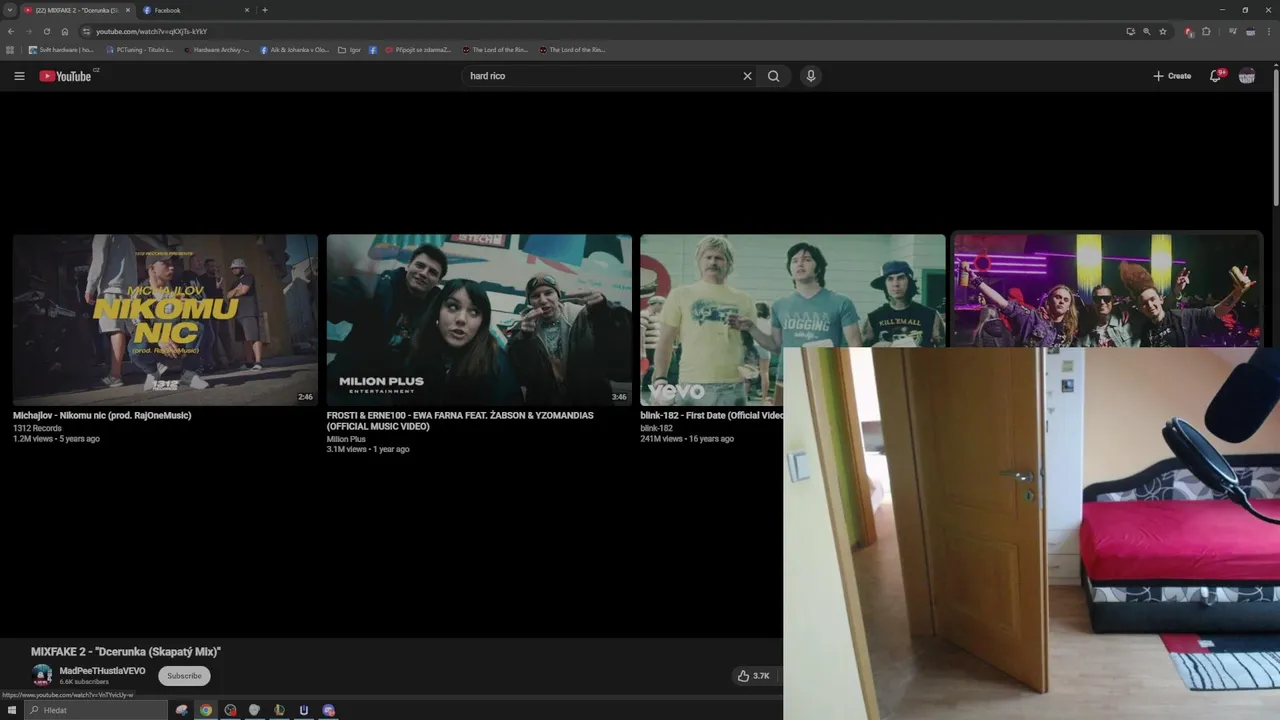Viewport: 1280px width, 720px height.
Task: Open the 'FROSTI & ERNE100 - EWA FARNA' title
Action: [460, 421]
